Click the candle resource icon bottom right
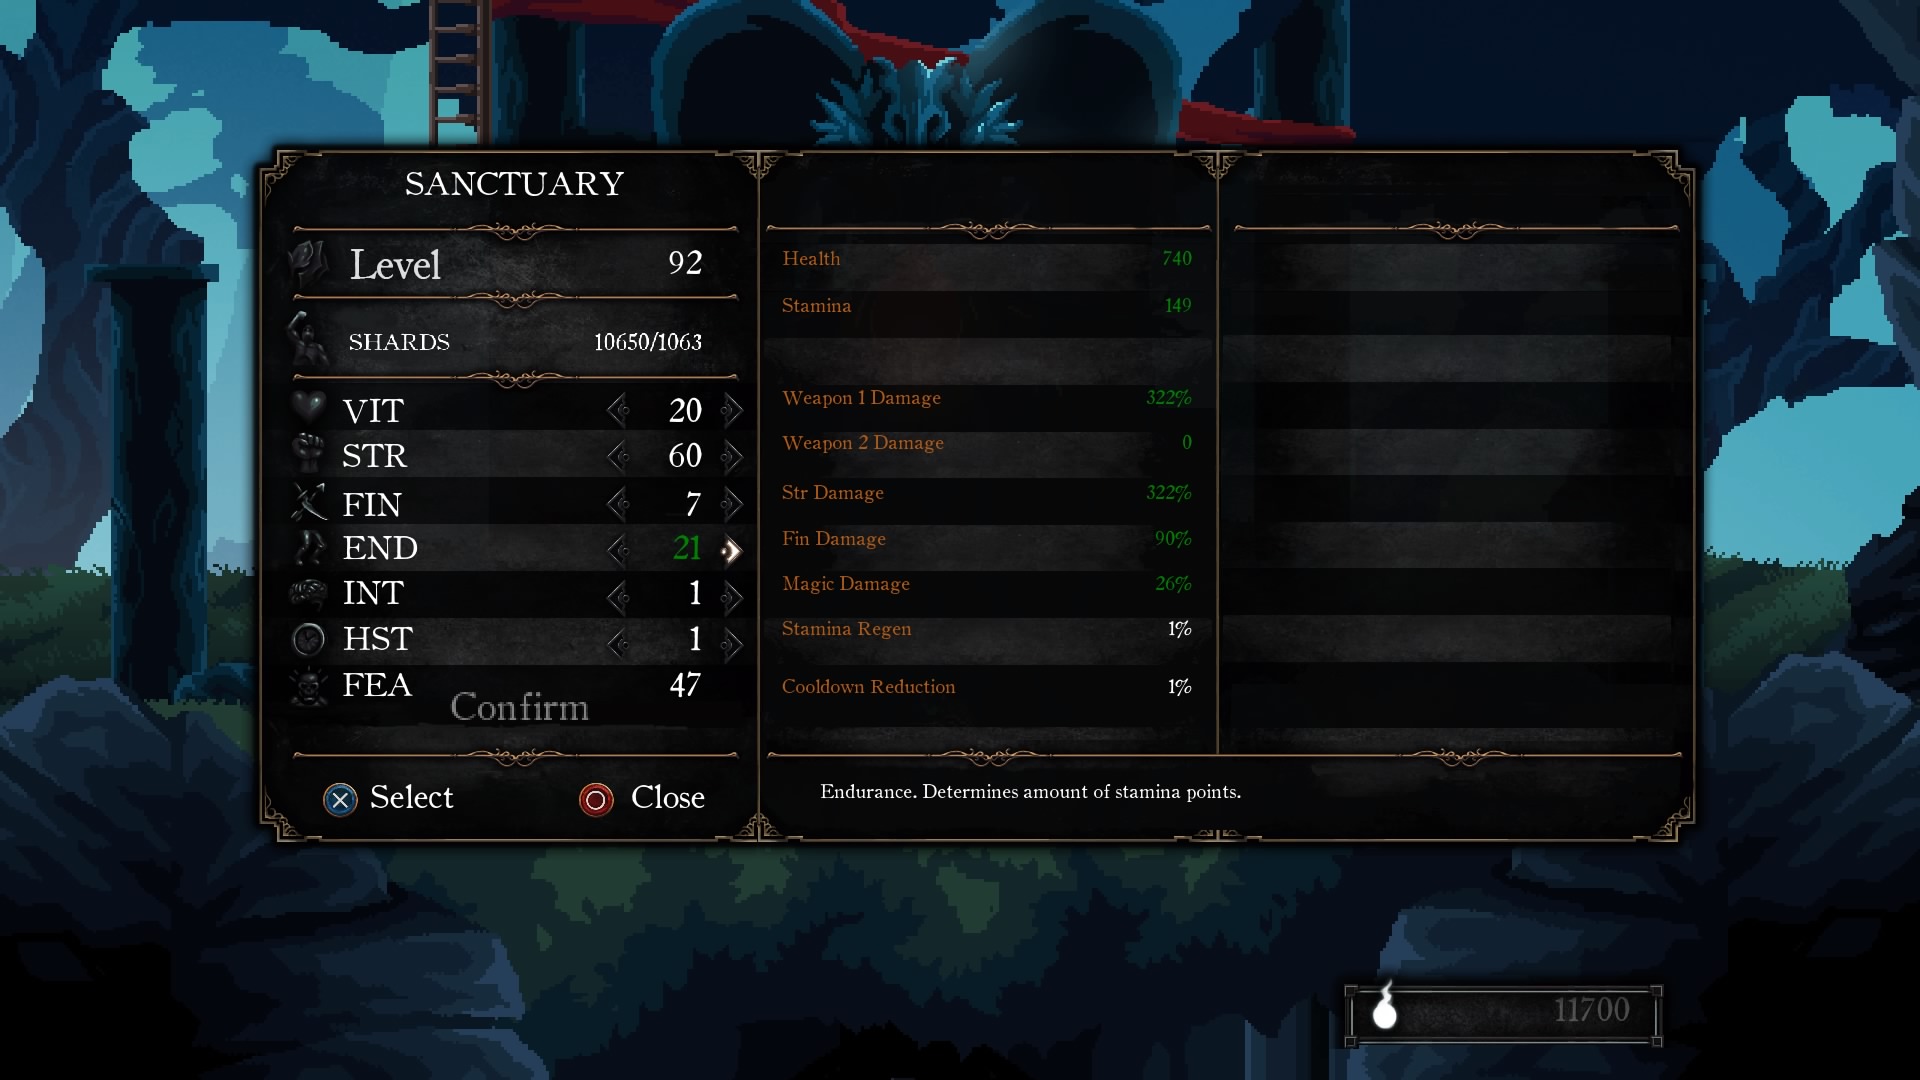 [1386, 1011]
